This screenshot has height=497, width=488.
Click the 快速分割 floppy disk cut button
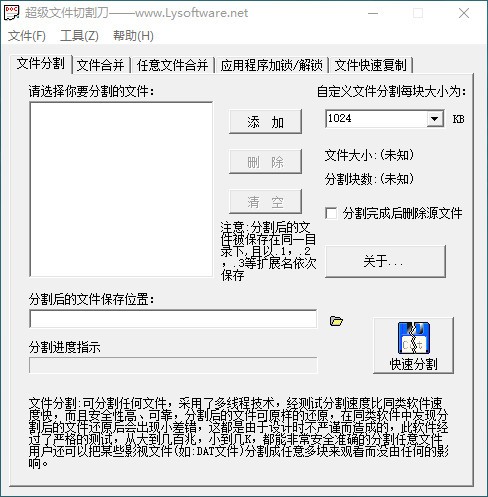click(413, 346)
